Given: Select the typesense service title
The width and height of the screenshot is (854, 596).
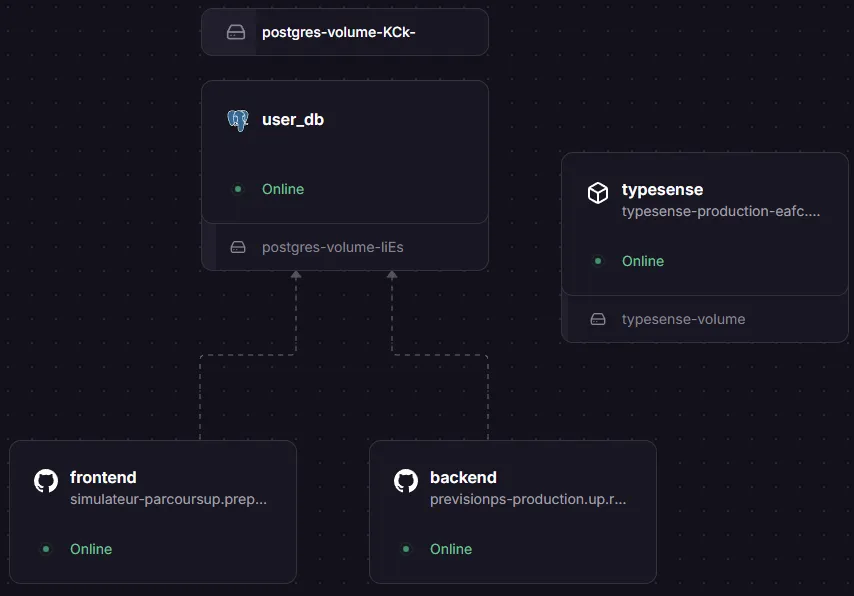Looking at the screenshot, I should [662, 190].
